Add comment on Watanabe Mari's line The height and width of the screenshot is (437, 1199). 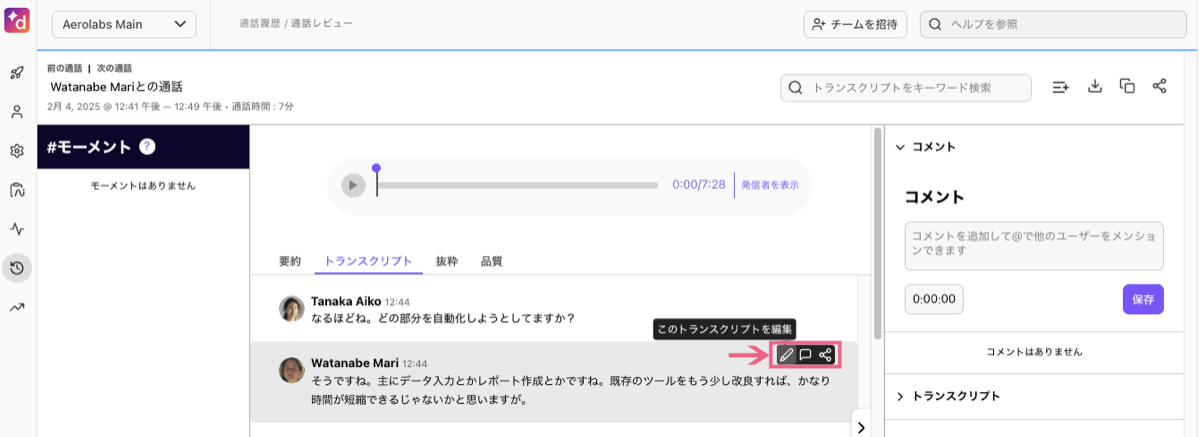[805, 354]
